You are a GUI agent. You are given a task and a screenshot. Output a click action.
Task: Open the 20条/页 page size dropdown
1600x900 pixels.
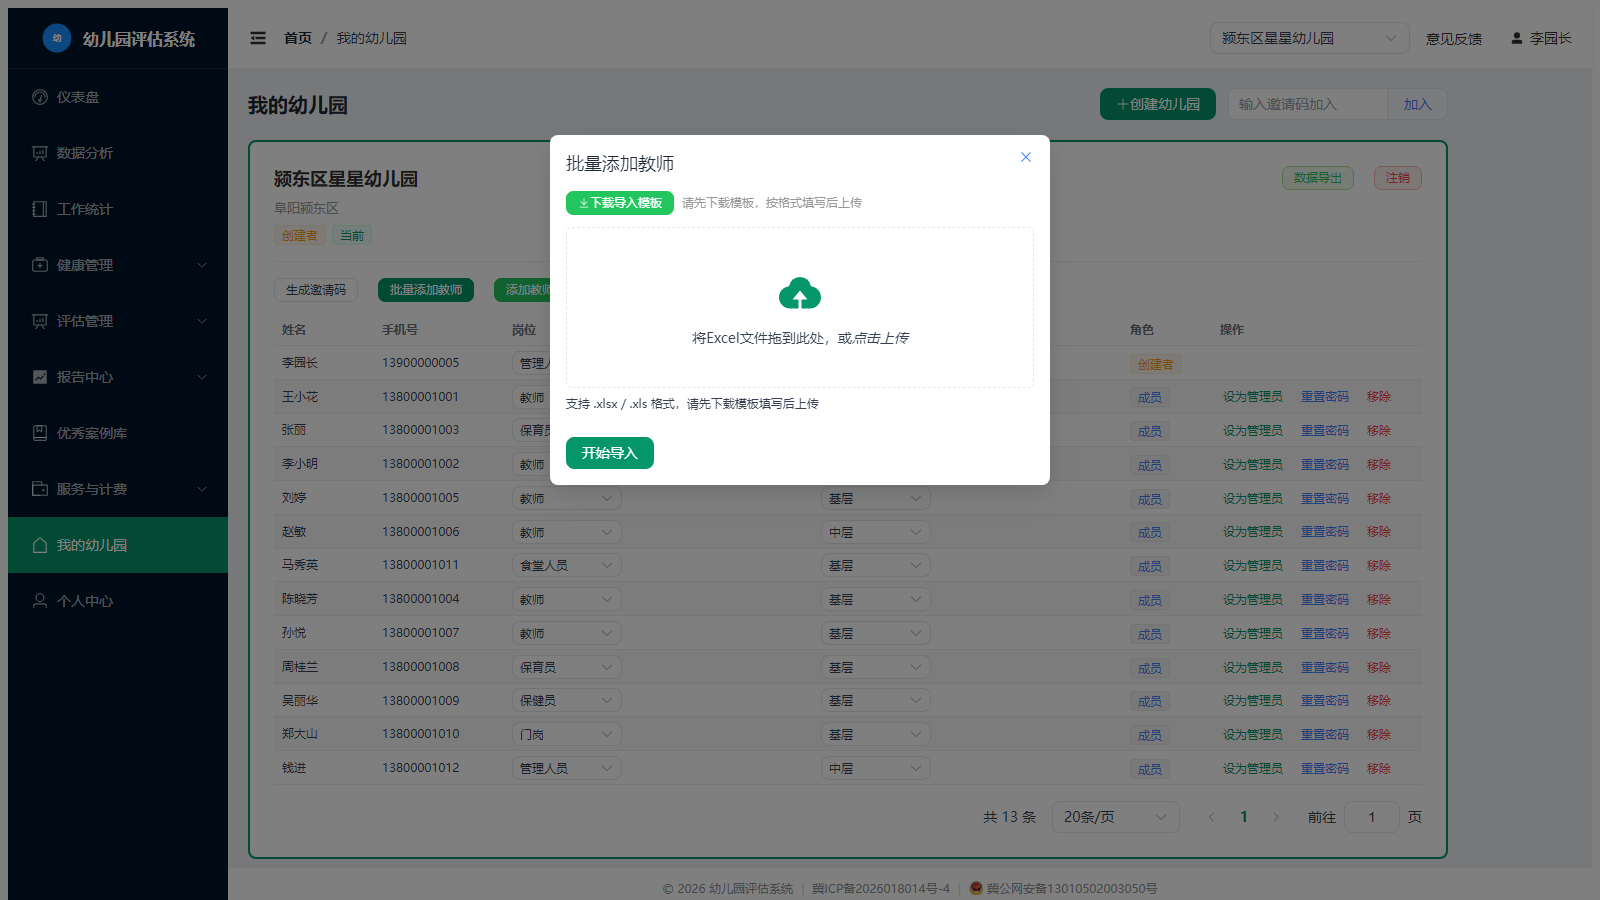pyautogui.click(x=1116, y=817)
